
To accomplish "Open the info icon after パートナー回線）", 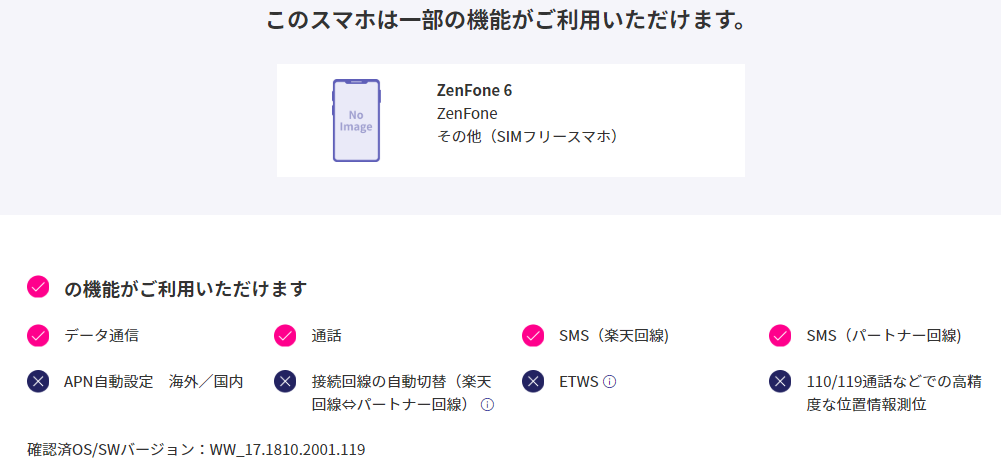I will 487,404.
